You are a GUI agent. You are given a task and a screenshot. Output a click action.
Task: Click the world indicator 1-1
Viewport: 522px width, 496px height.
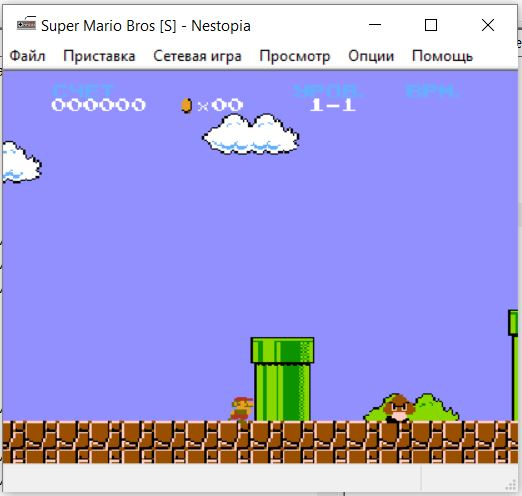[333, 105]
